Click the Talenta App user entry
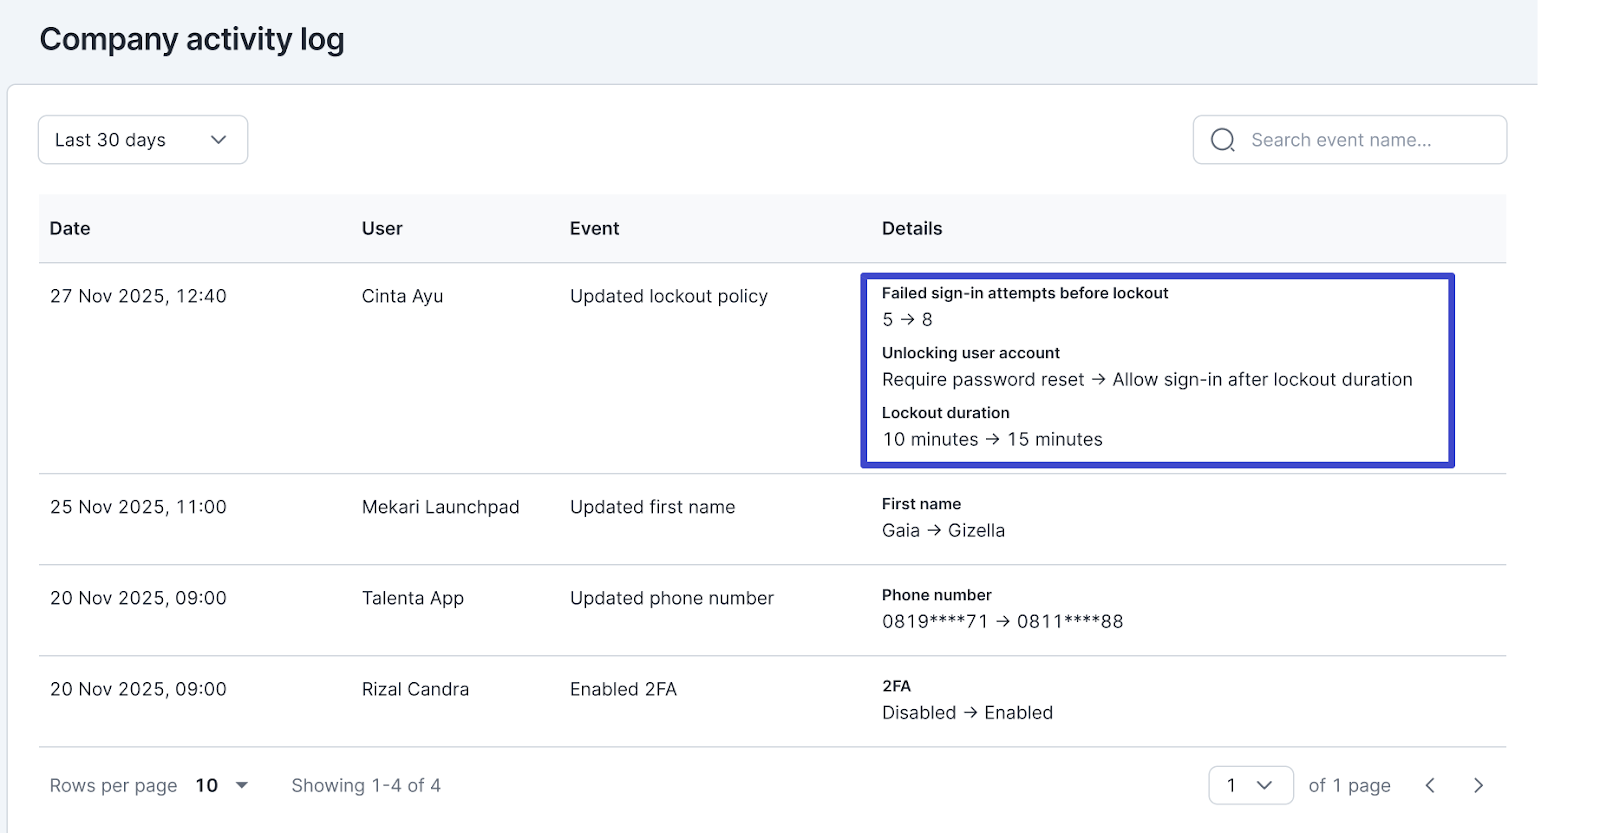The image size is (1600, 833). [x=412, y=599]
